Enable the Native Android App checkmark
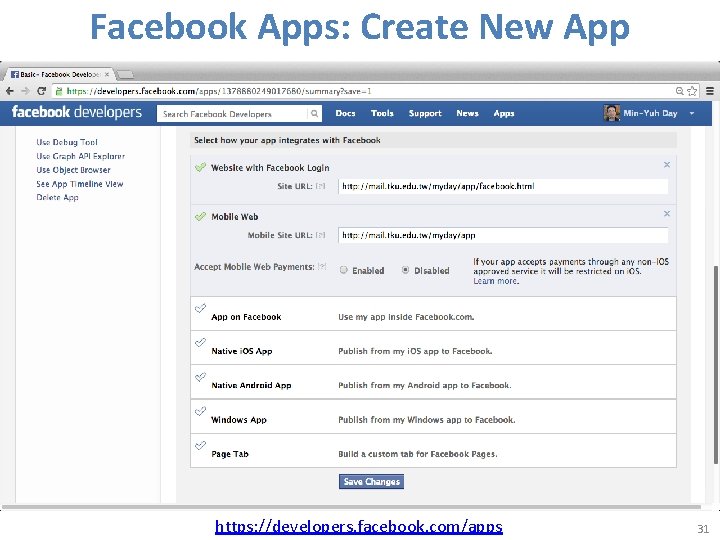The height and width of the screenshot is (540, 720). (x=200, y=377)
